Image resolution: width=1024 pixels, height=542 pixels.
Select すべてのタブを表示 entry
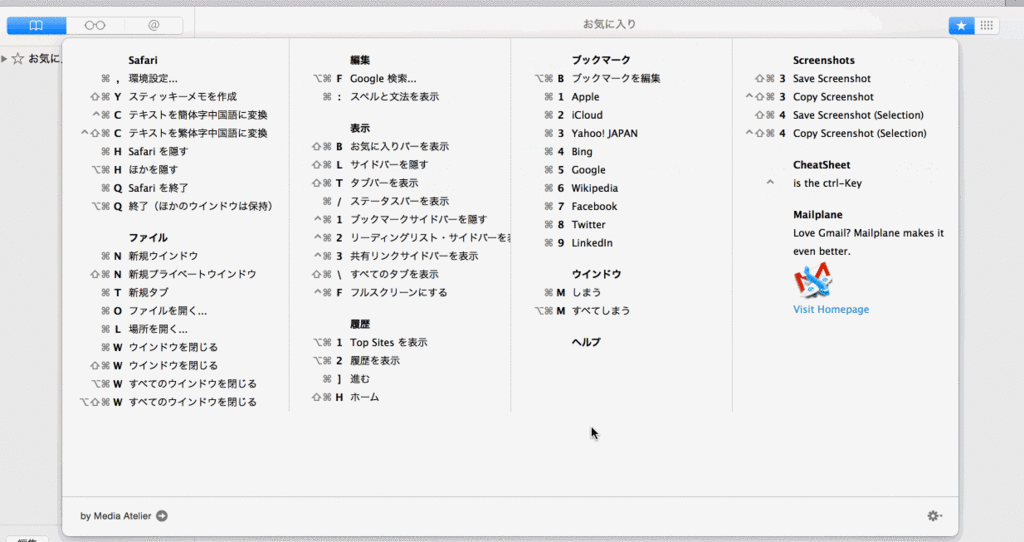pyautogui.click(x=394, y=274)
